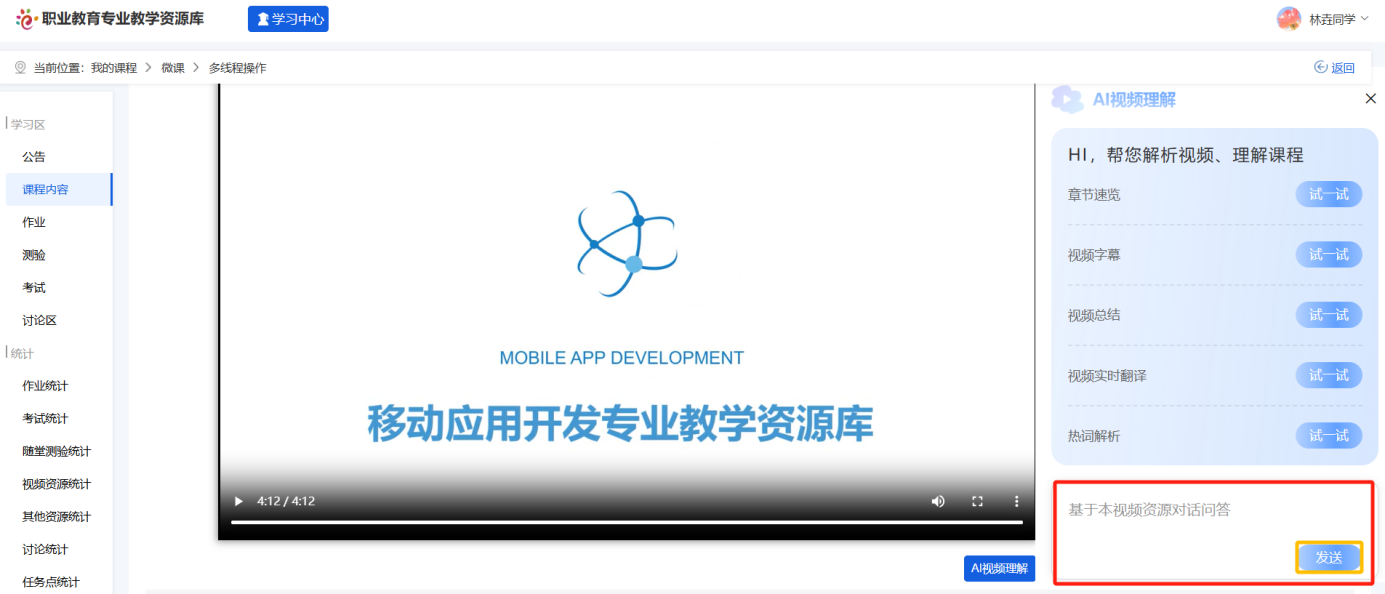
Task: Open 作业 in the sidebar
Action: 34,222
